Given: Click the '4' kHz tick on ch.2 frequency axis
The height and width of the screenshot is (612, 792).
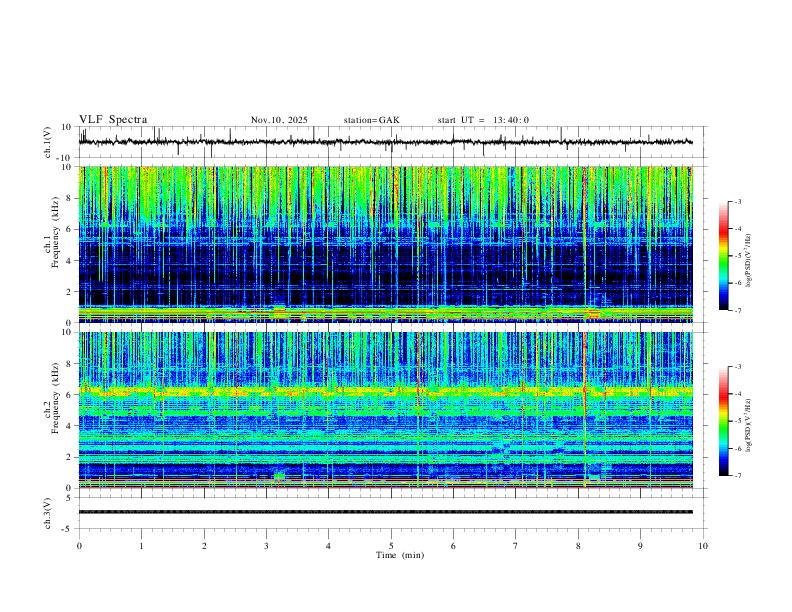Looking at the screenshot, I should click(70, 426).
